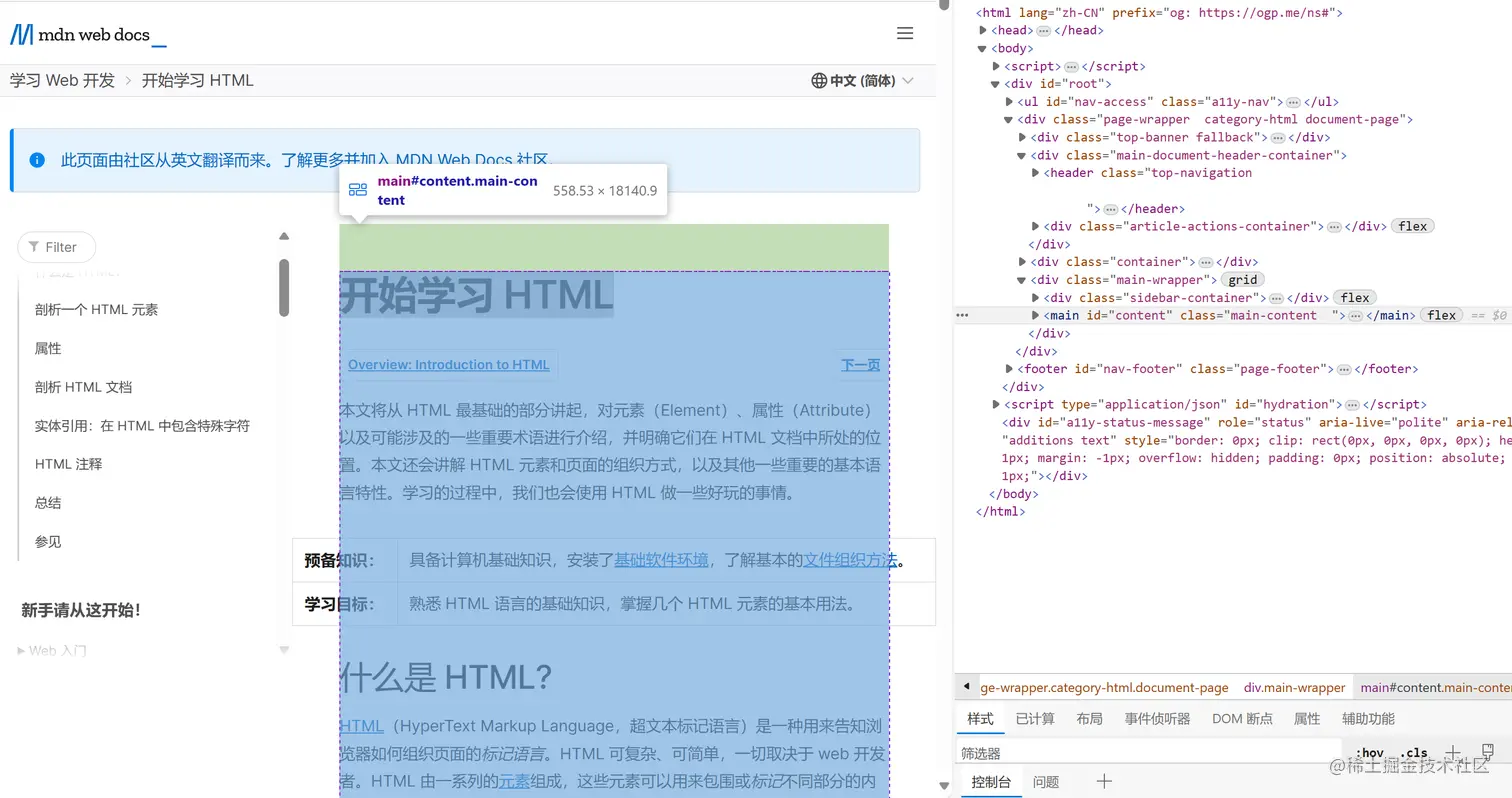
Task: Open the DOM 断点 tab
Action: pos(1242,719)
